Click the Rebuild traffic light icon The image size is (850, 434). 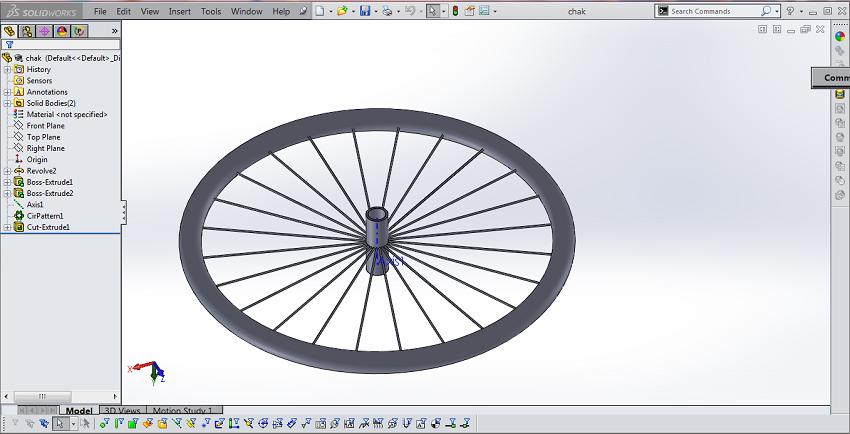(x=455, y=11)
